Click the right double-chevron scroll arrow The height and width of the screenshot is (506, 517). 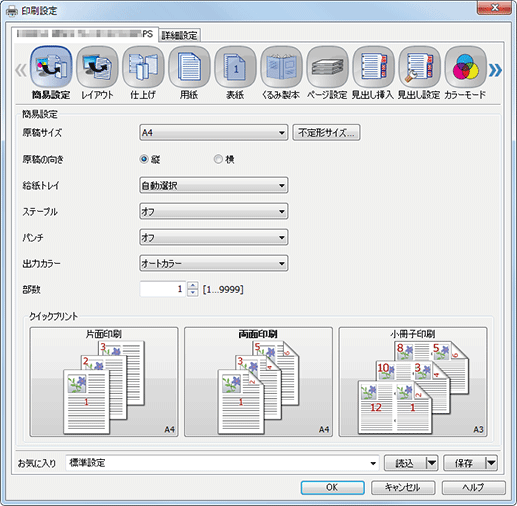(495, 70)
